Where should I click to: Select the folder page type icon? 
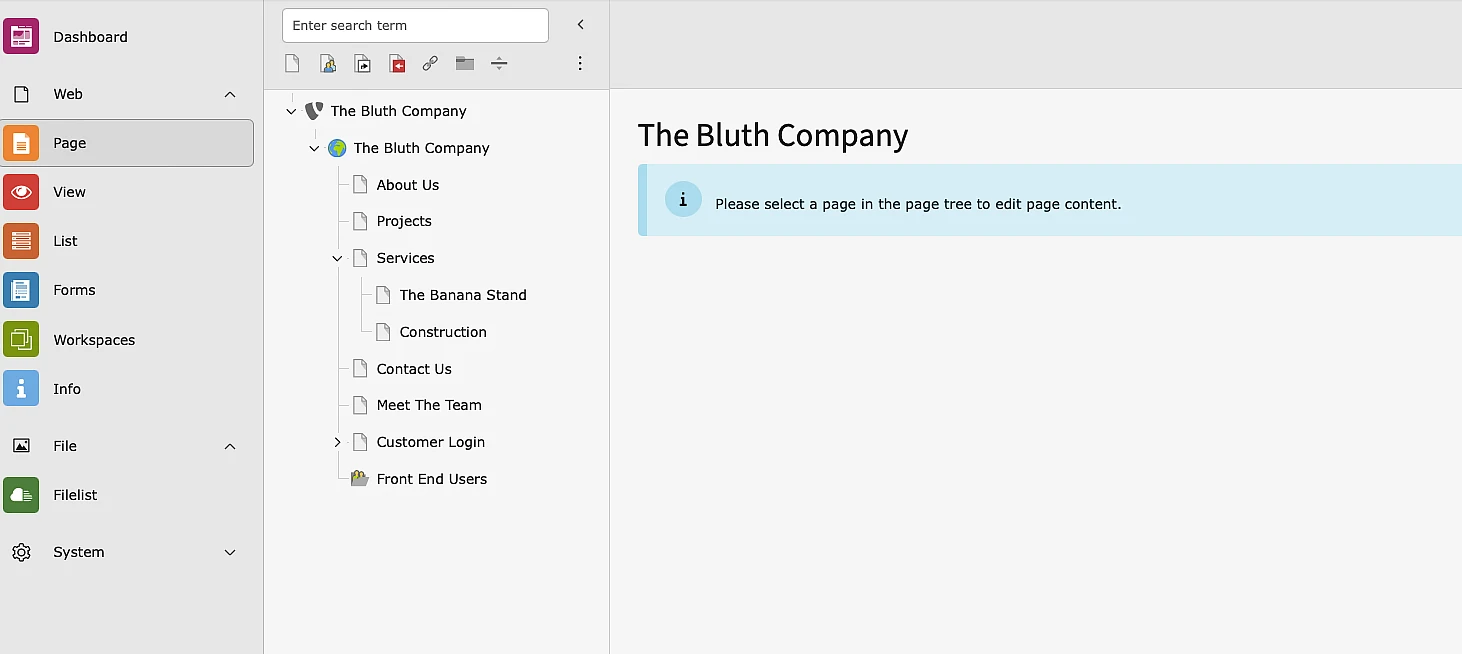pos(465,64)
